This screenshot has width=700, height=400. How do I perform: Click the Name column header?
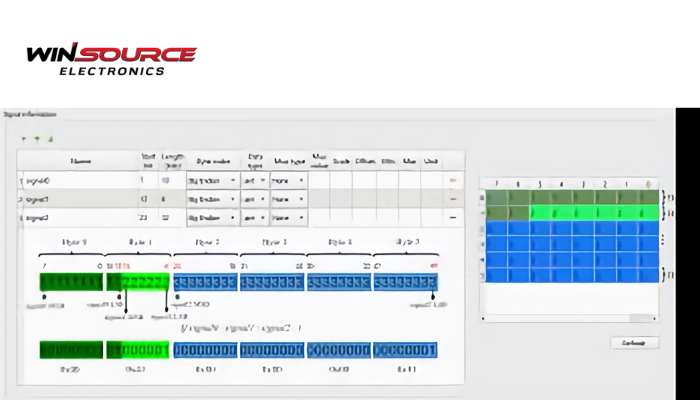pos(80,160)
